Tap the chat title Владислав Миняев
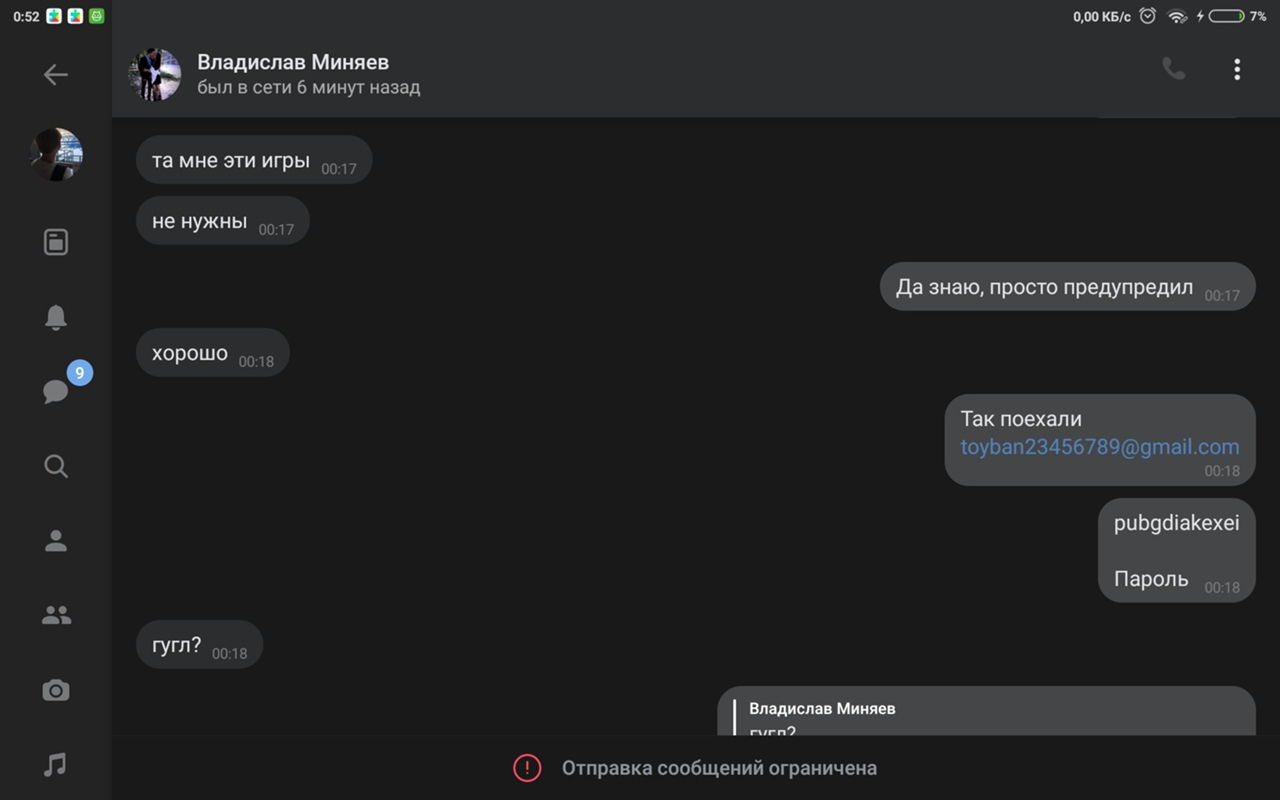 293,62
